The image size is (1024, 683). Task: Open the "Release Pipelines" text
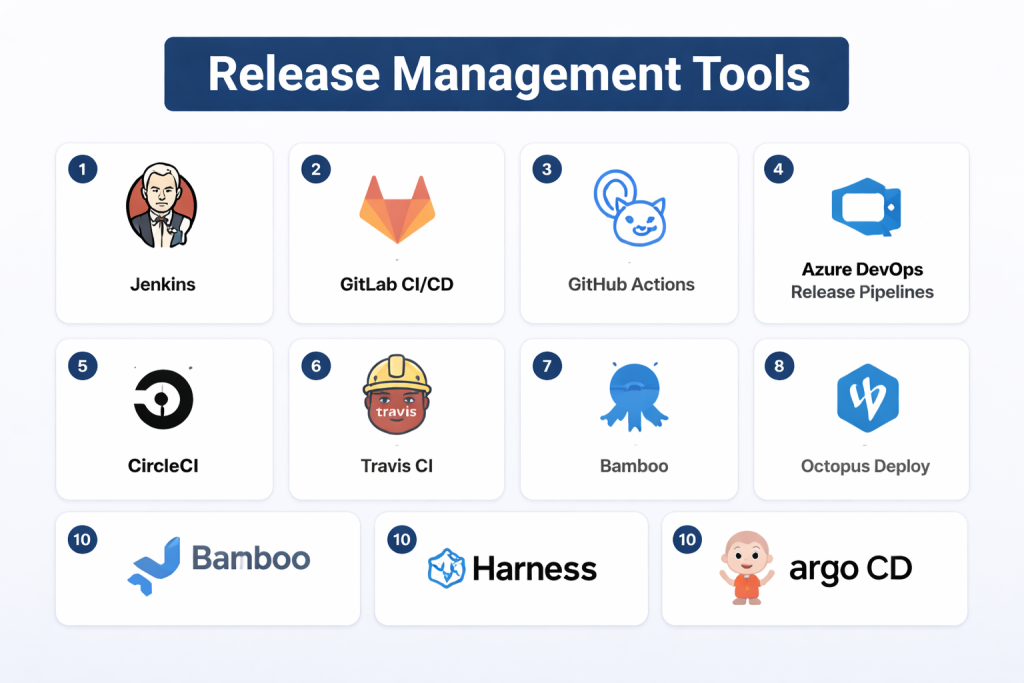862,292
